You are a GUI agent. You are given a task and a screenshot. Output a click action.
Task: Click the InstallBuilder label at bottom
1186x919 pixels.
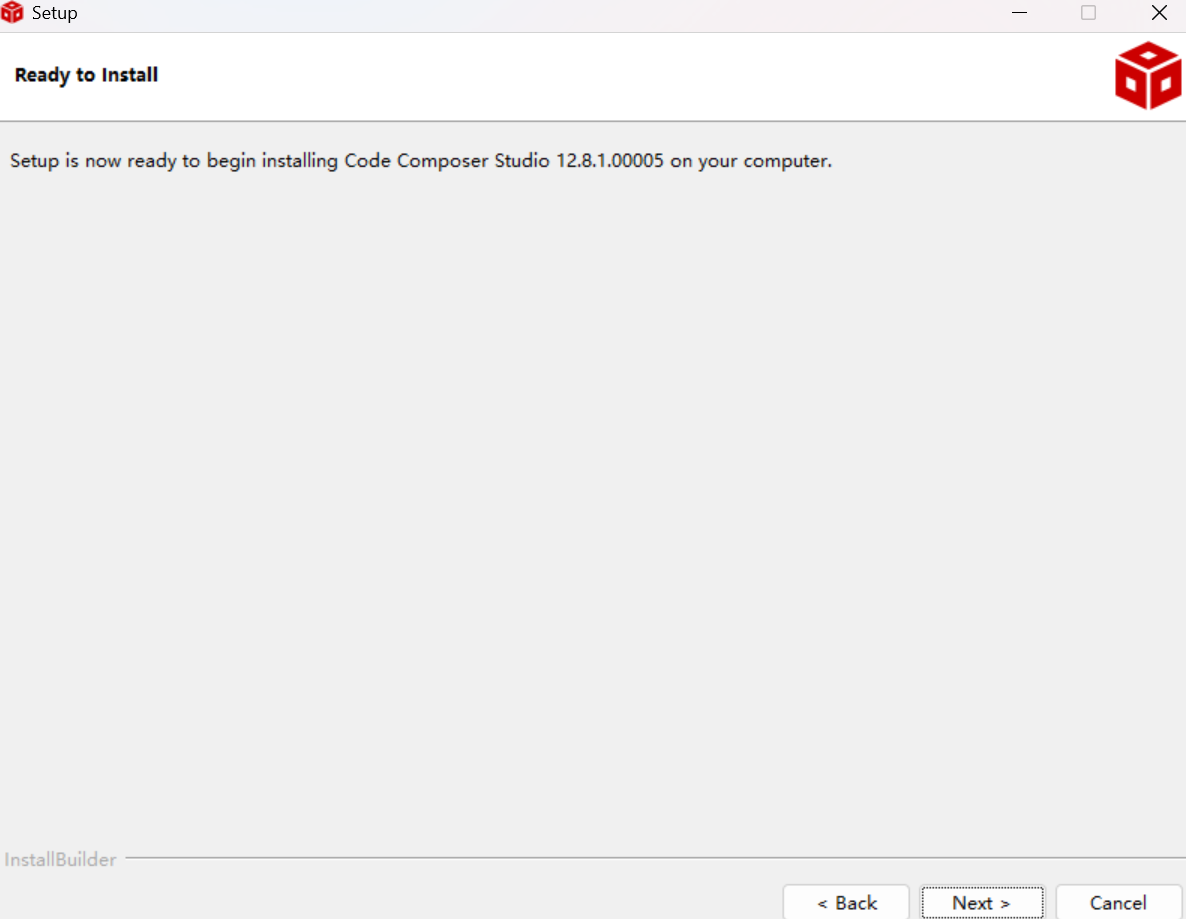pyautogui.click(x=60, y=859)
